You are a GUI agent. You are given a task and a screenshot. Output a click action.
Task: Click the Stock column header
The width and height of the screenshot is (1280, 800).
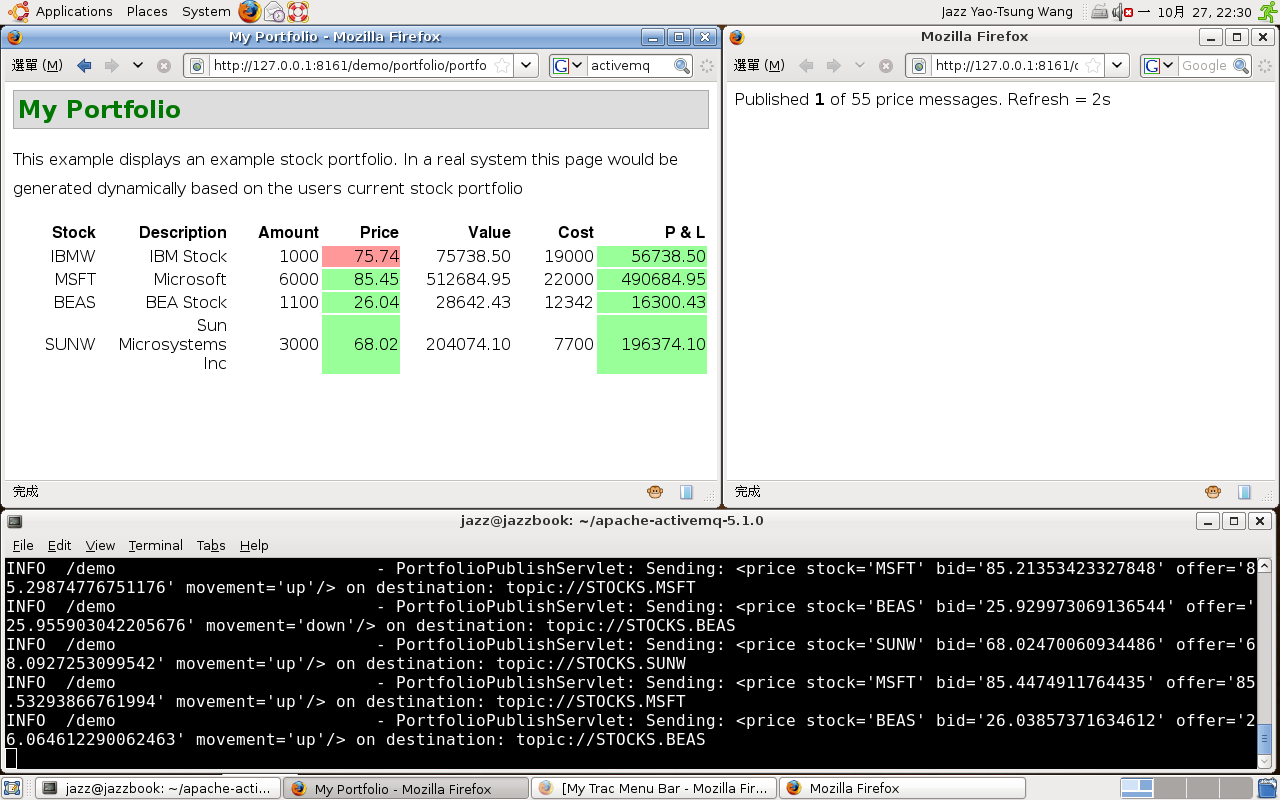click(x=74, y=232)
